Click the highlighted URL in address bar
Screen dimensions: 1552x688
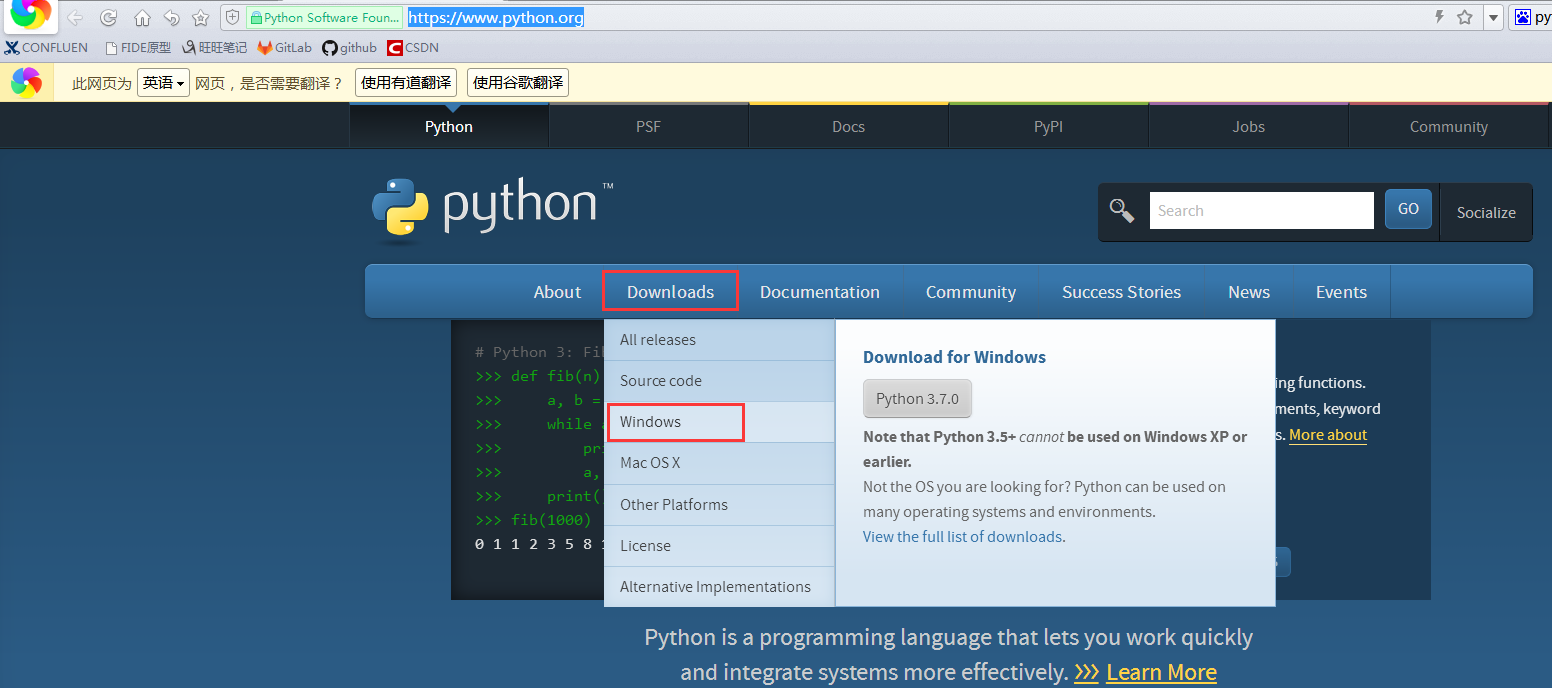[496, 18]
